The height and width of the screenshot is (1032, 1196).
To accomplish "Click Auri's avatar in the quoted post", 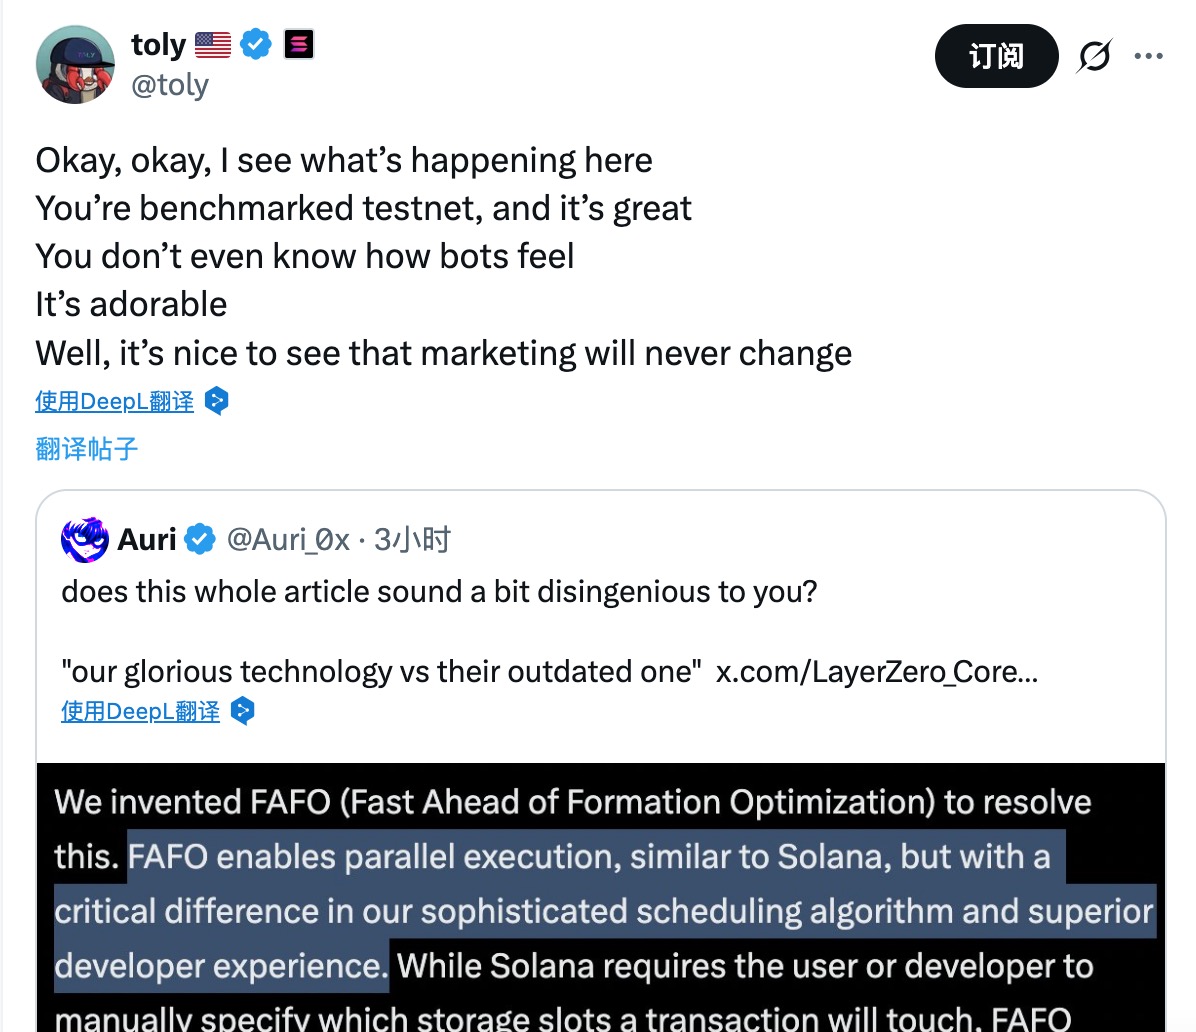I will click(85, 540).
